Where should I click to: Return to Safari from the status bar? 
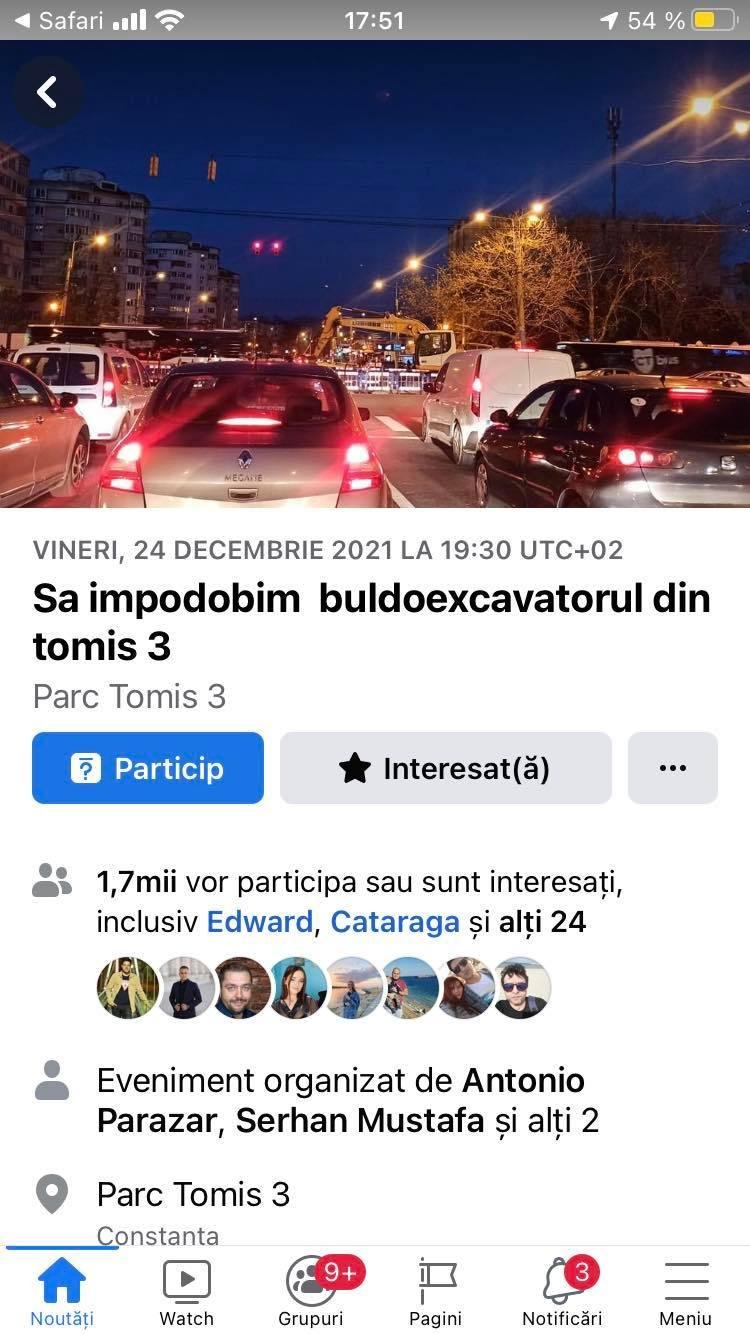[x=58, y=20]
